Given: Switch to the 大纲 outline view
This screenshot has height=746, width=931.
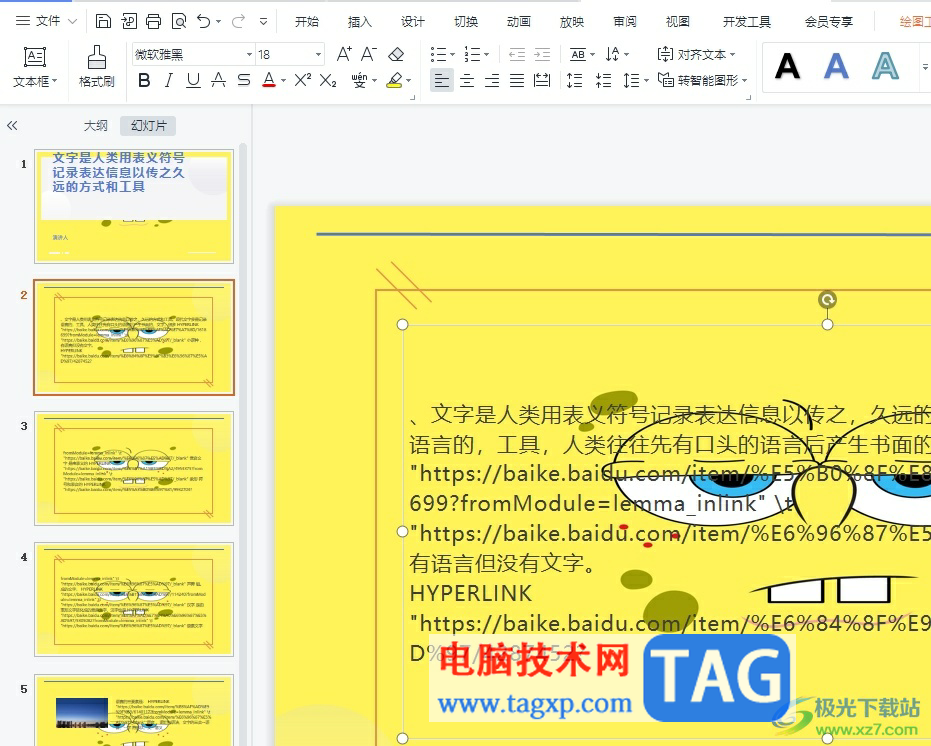Looking at the screenshot, I should pos(96,125).
